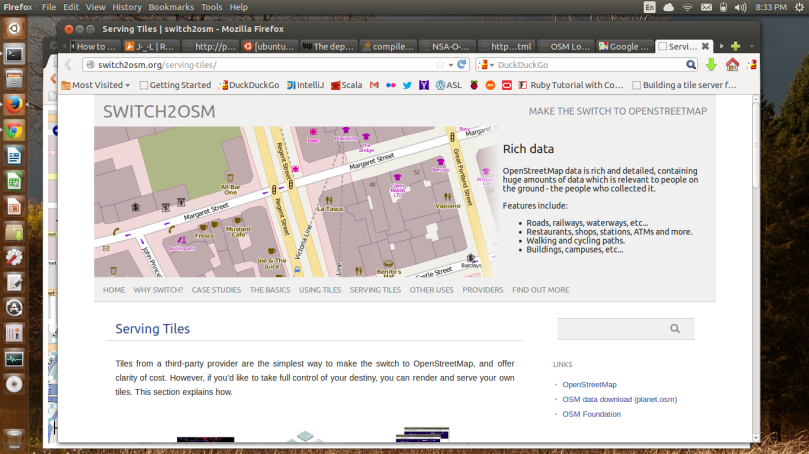The height and width of the screenshot is (454, 809).
Task: Open the Wi-Fi network indicator
Action: coord(687,7)
